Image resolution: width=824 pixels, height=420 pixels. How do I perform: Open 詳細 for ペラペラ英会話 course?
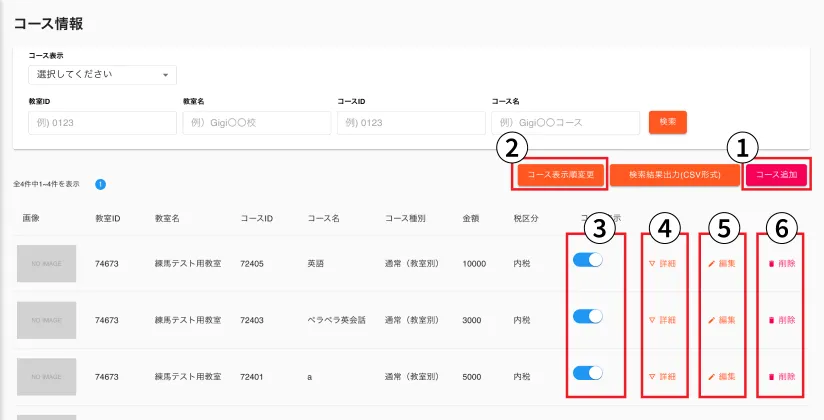[662, 320]
